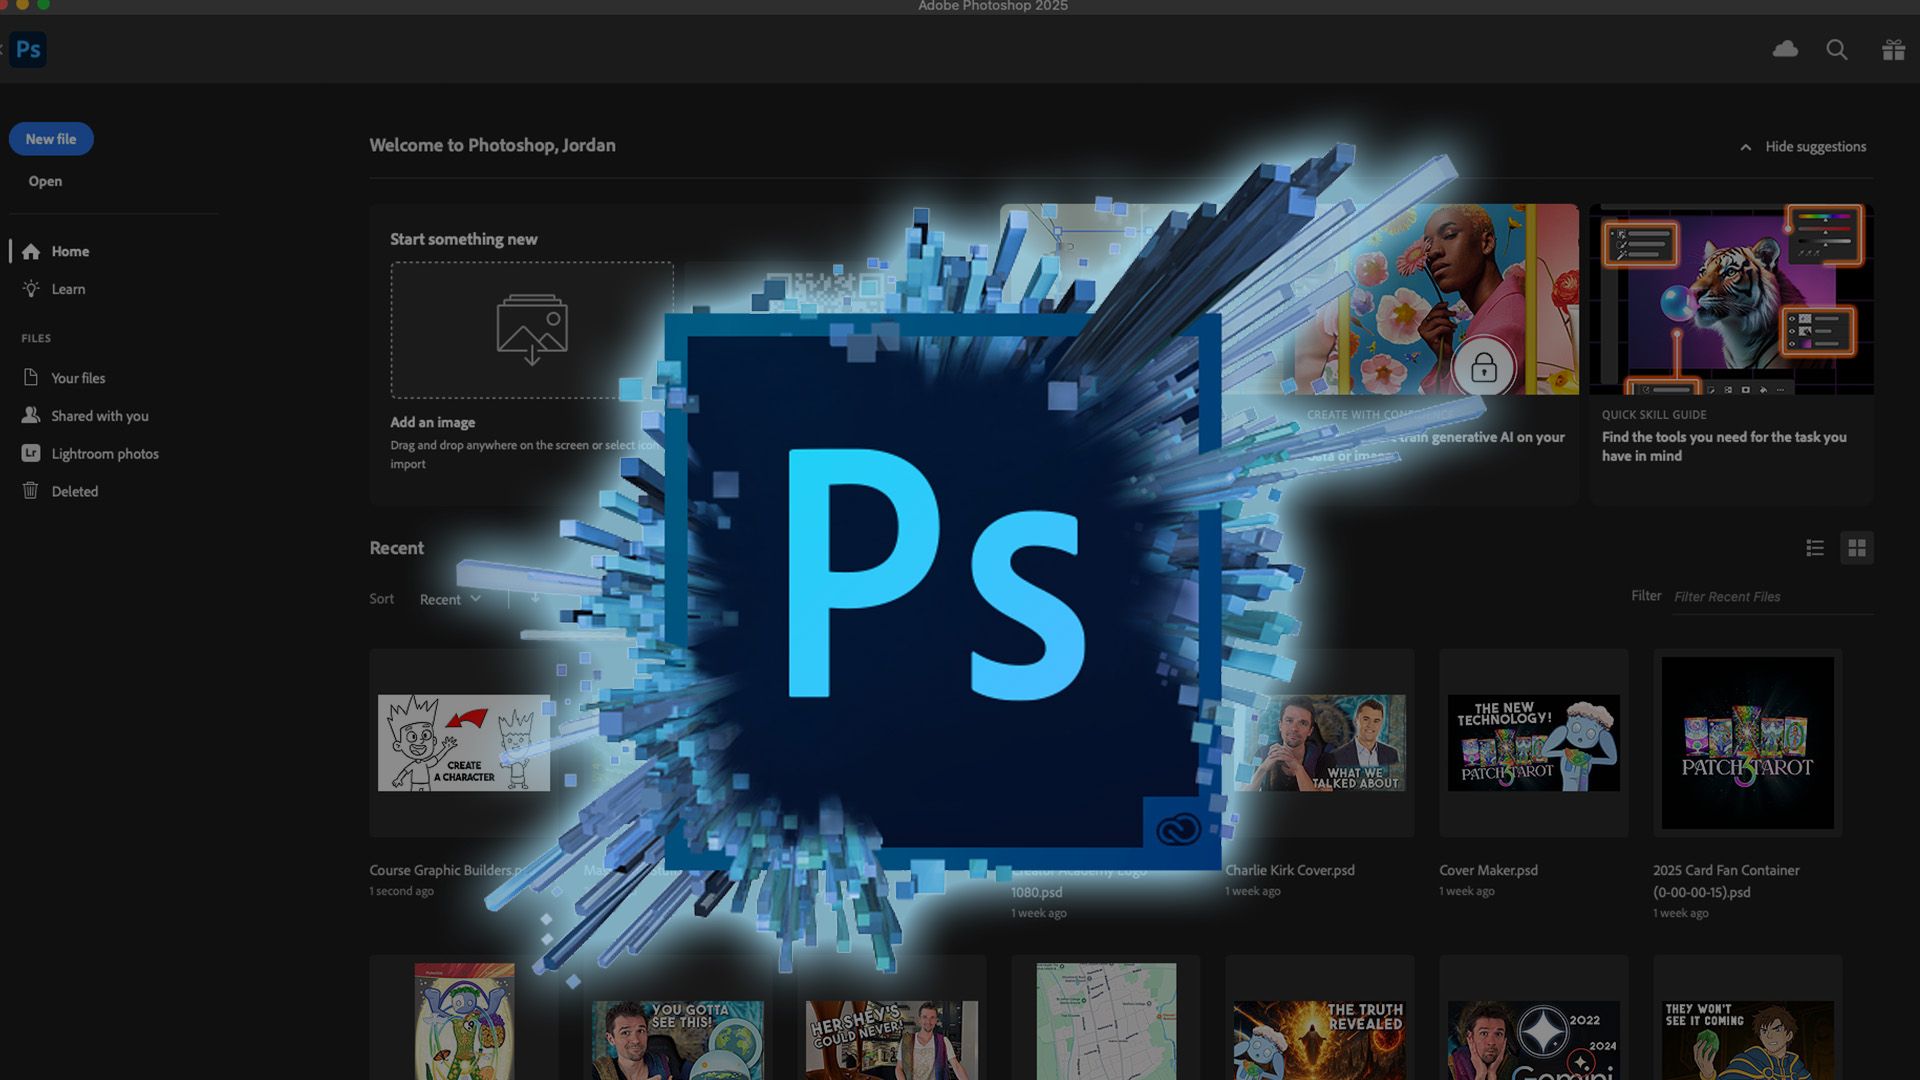This screenshot has width=1920, height=1080.
Task: Click the Deleted trash icon
Action: [31, 491]
